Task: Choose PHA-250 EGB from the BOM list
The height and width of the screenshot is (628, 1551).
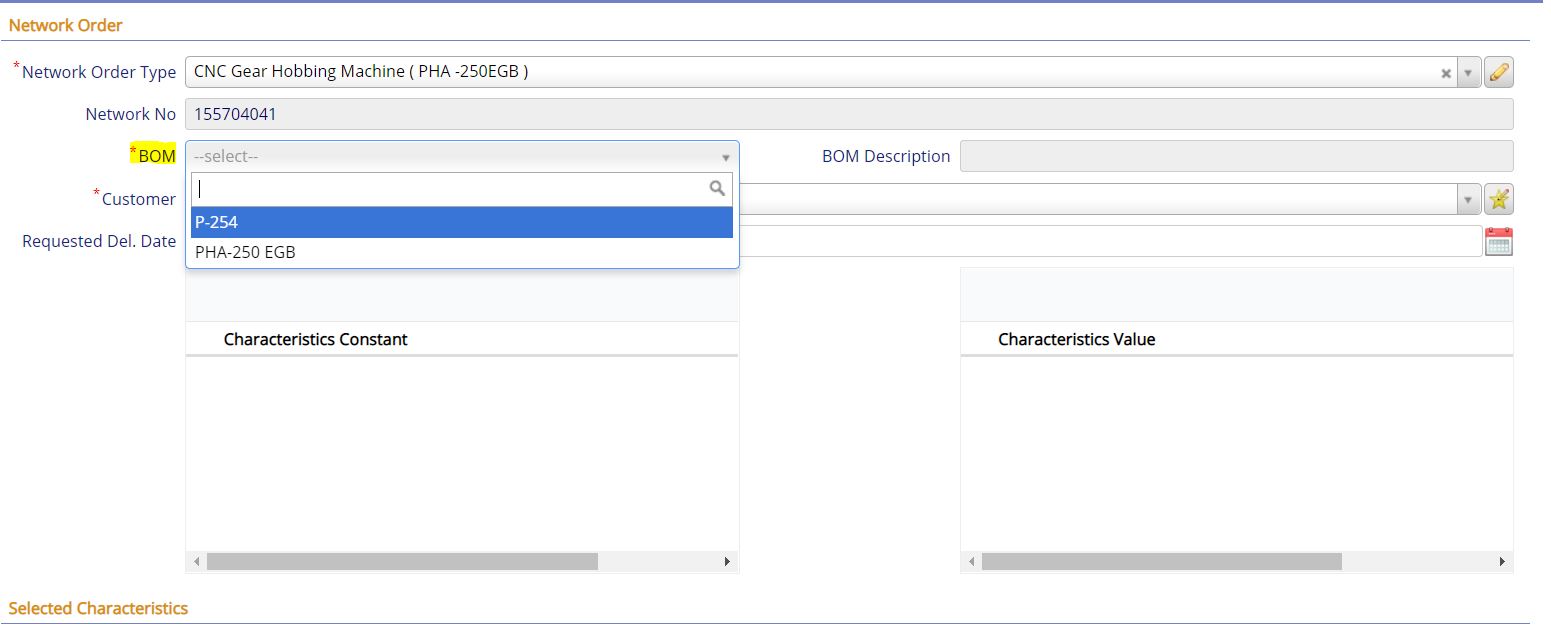Action: pos(462,252)
